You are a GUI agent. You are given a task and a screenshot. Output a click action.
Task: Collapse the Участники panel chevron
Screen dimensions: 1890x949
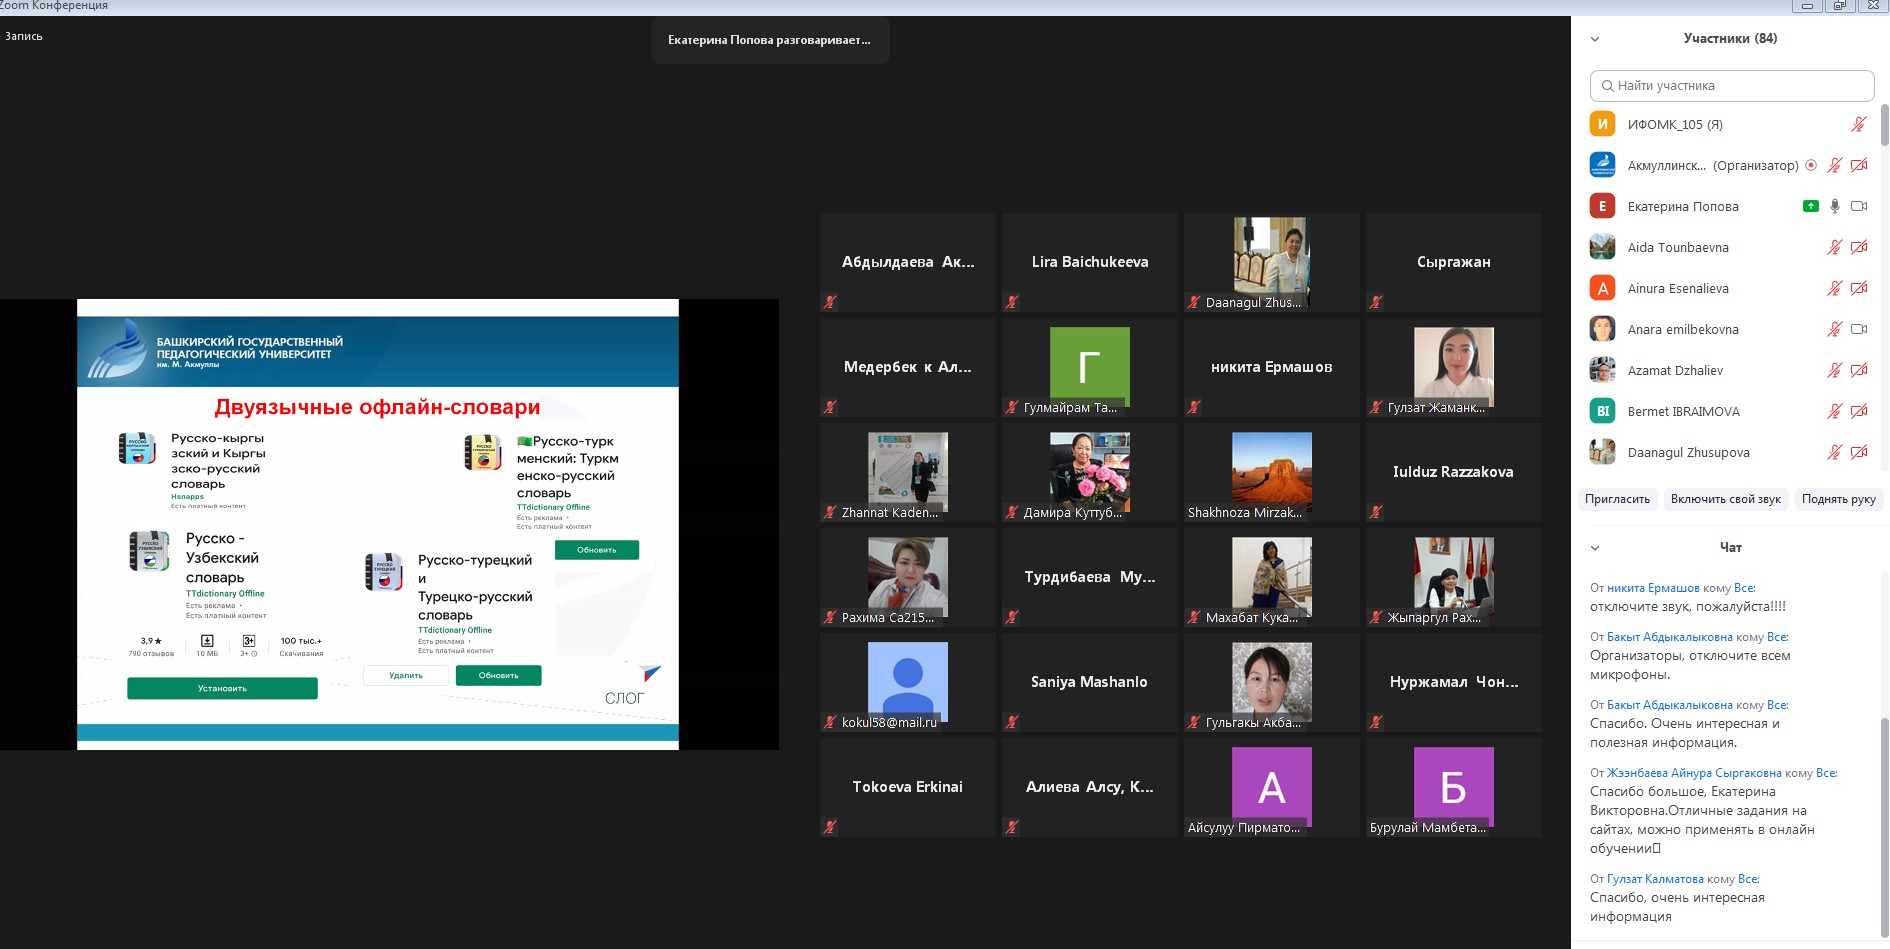tap(1595, 40)
